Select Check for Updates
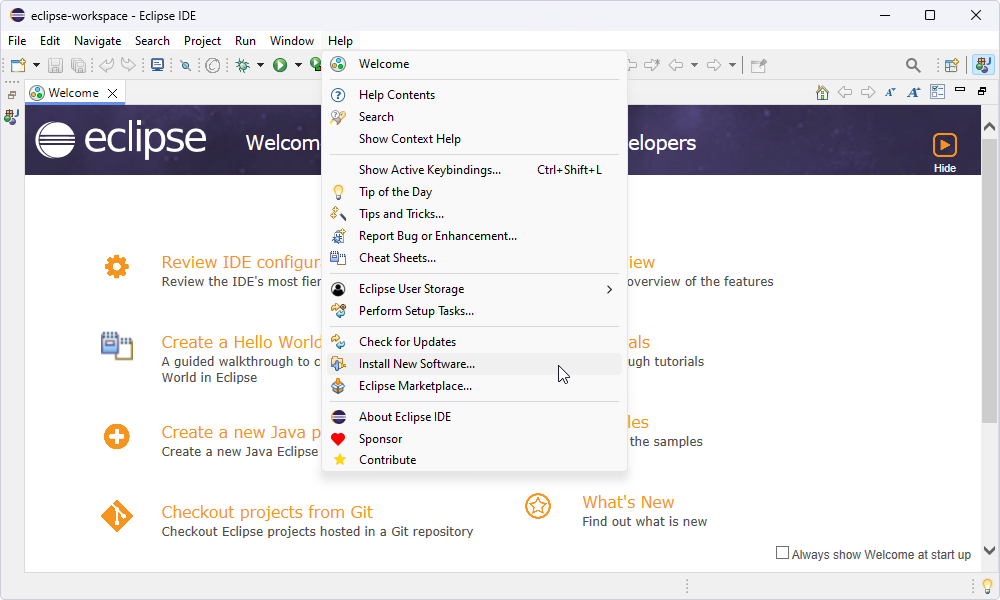The image size is (1000, 600). pyautogui.click(x=474, y=342)
